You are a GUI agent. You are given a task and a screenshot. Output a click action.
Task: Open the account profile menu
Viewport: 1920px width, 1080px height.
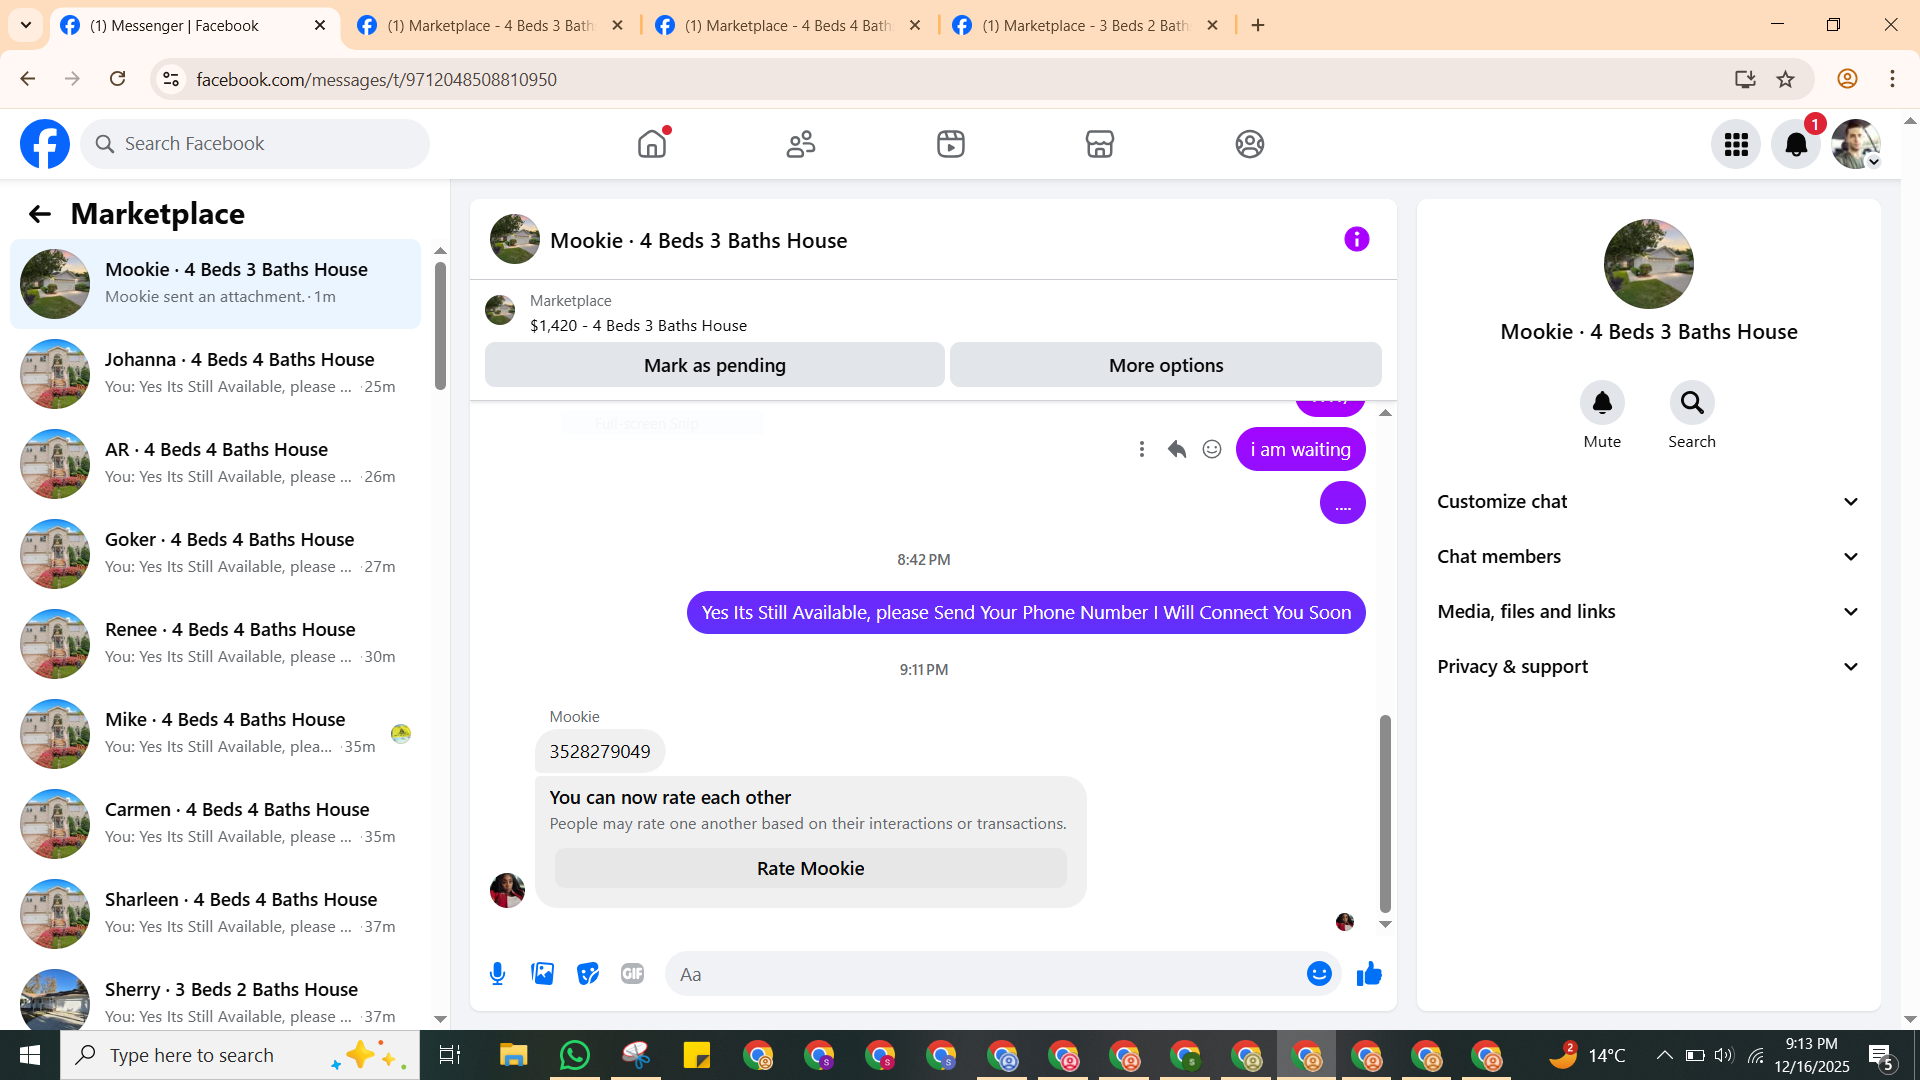point(1856,145)
